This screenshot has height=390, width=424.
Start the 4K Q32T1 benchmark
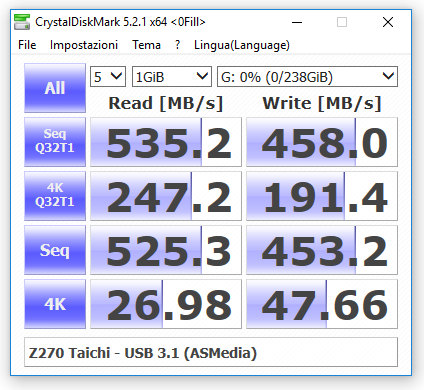55,196
